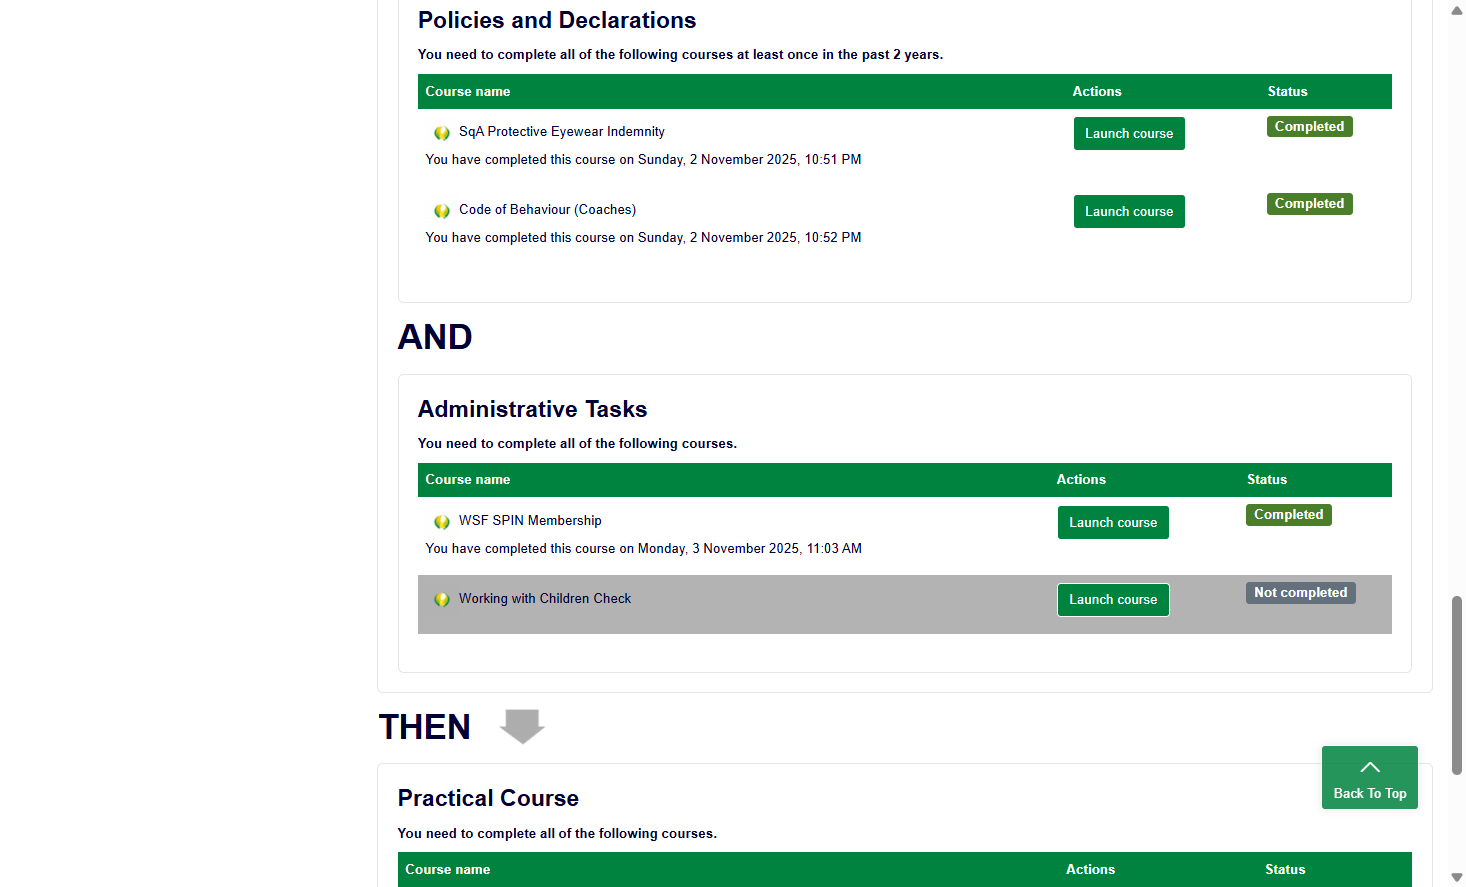1466x887 pixels.
Task: Launch the SqA Protective Eyewear Indemnity course
Action: (x=1129, y=134)
